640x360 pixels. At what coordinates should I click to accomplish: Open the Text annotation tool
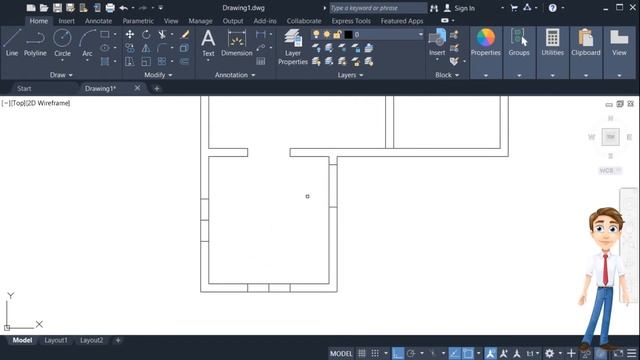coord(208,42)
